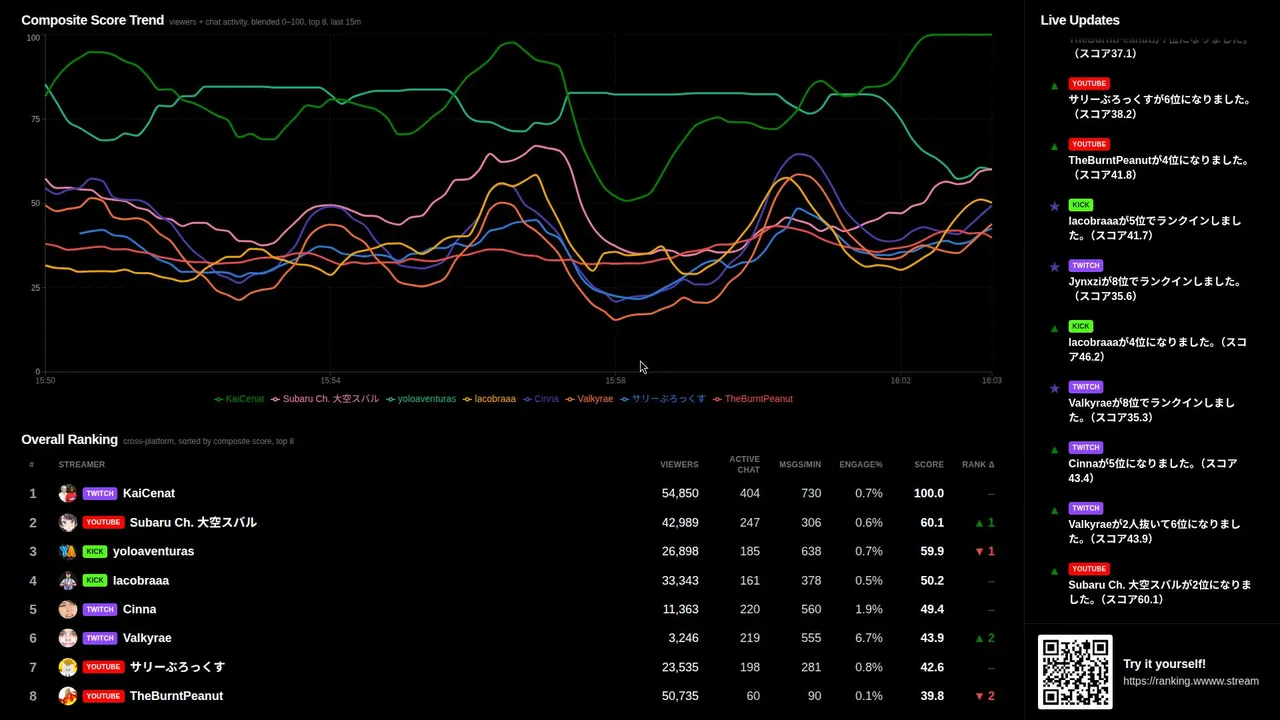Click the streamer name Cinna in the ranking table
Image resolution: width=1280 pixels, height=720 pixels.
click(x=140, y=609)
